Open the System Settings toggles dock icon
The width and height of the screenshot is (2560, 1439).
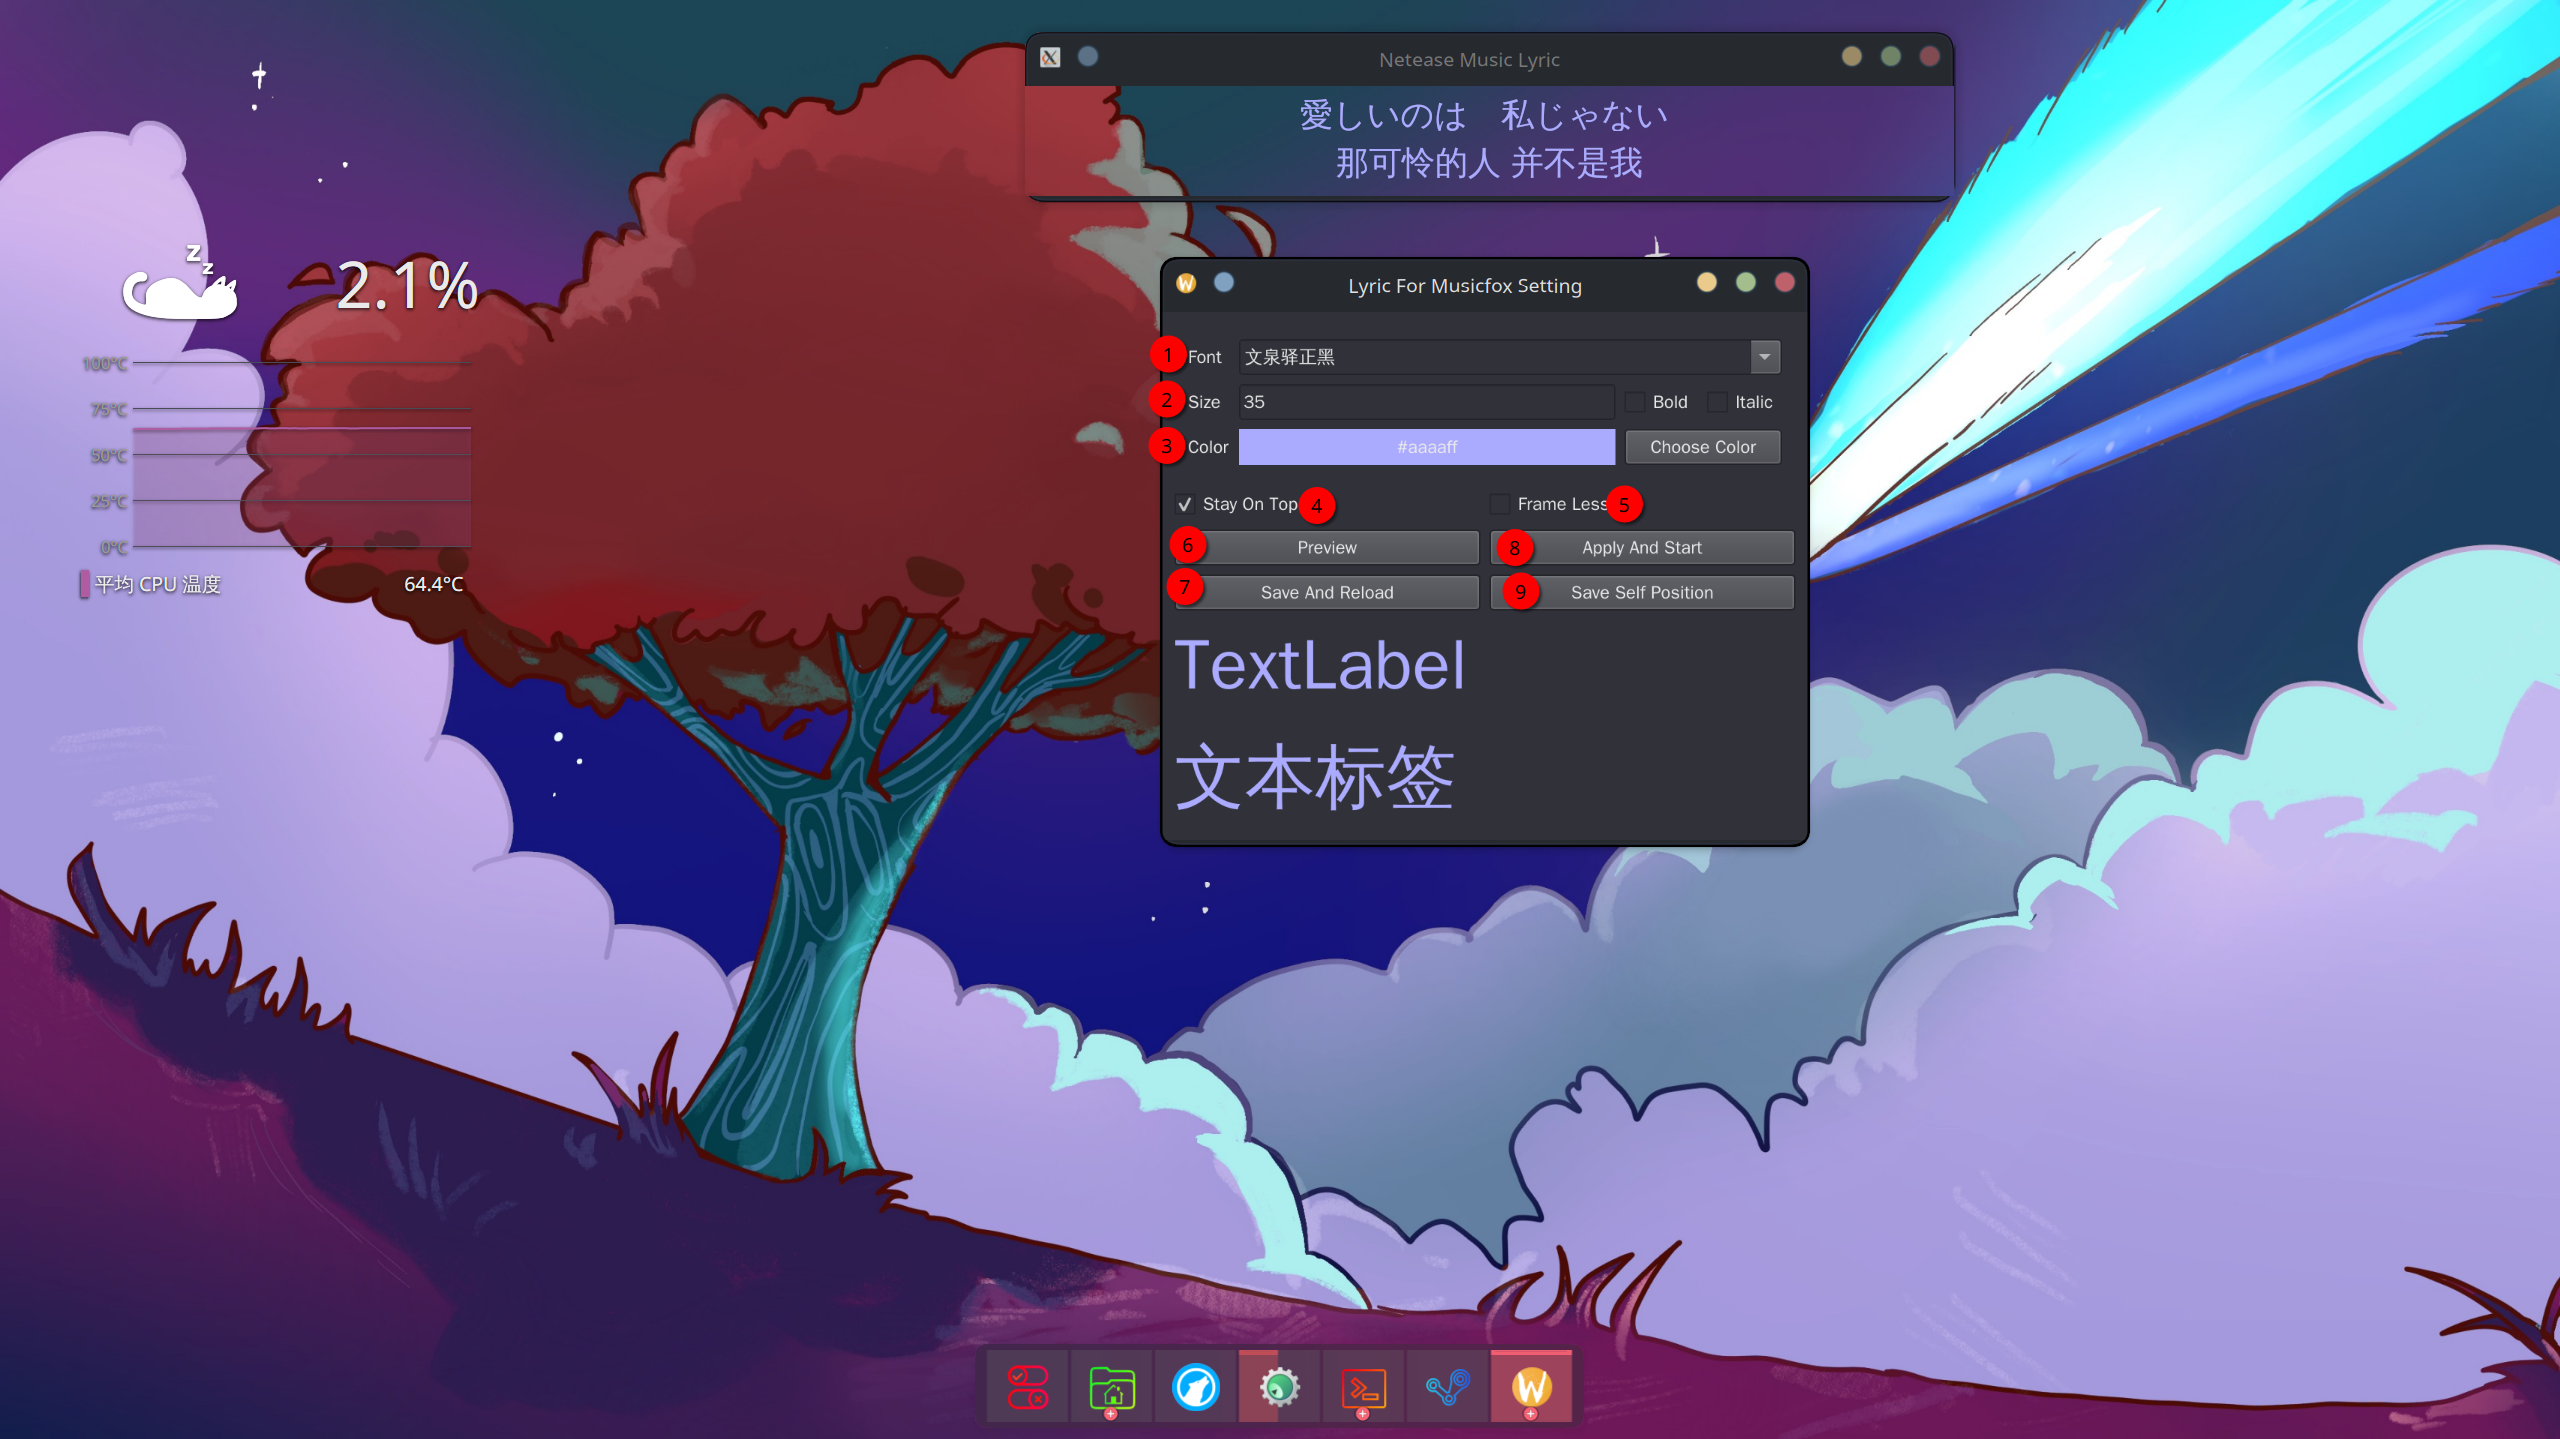point(1027,1387)
